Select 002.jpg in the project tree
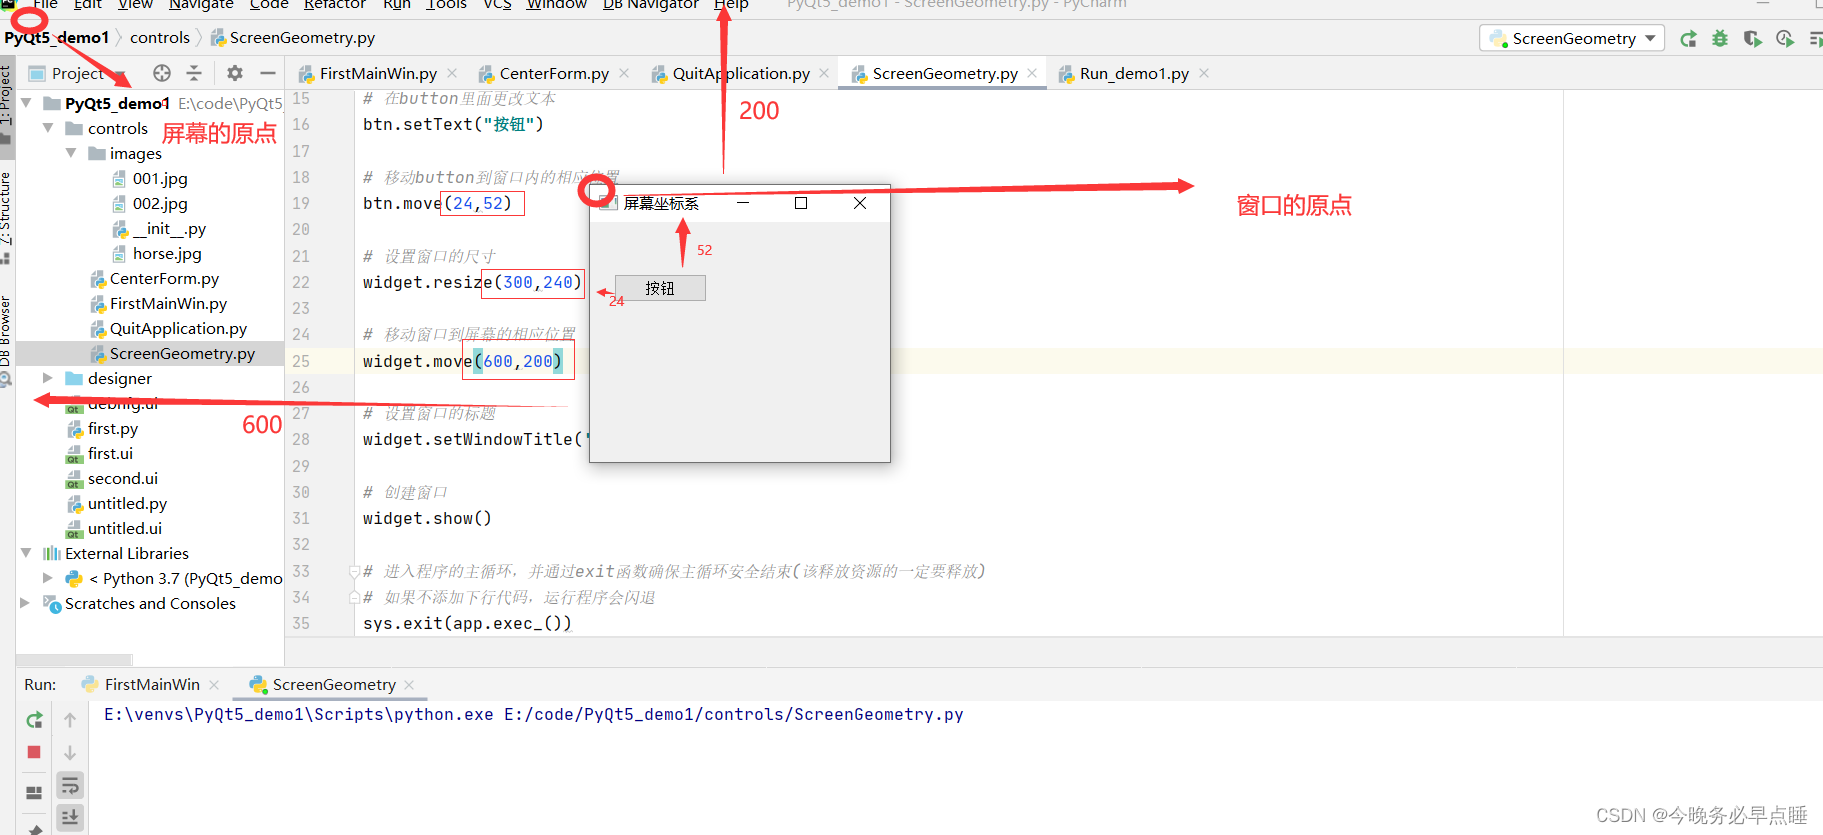1823x835 pixels. (x=160, y=203)
